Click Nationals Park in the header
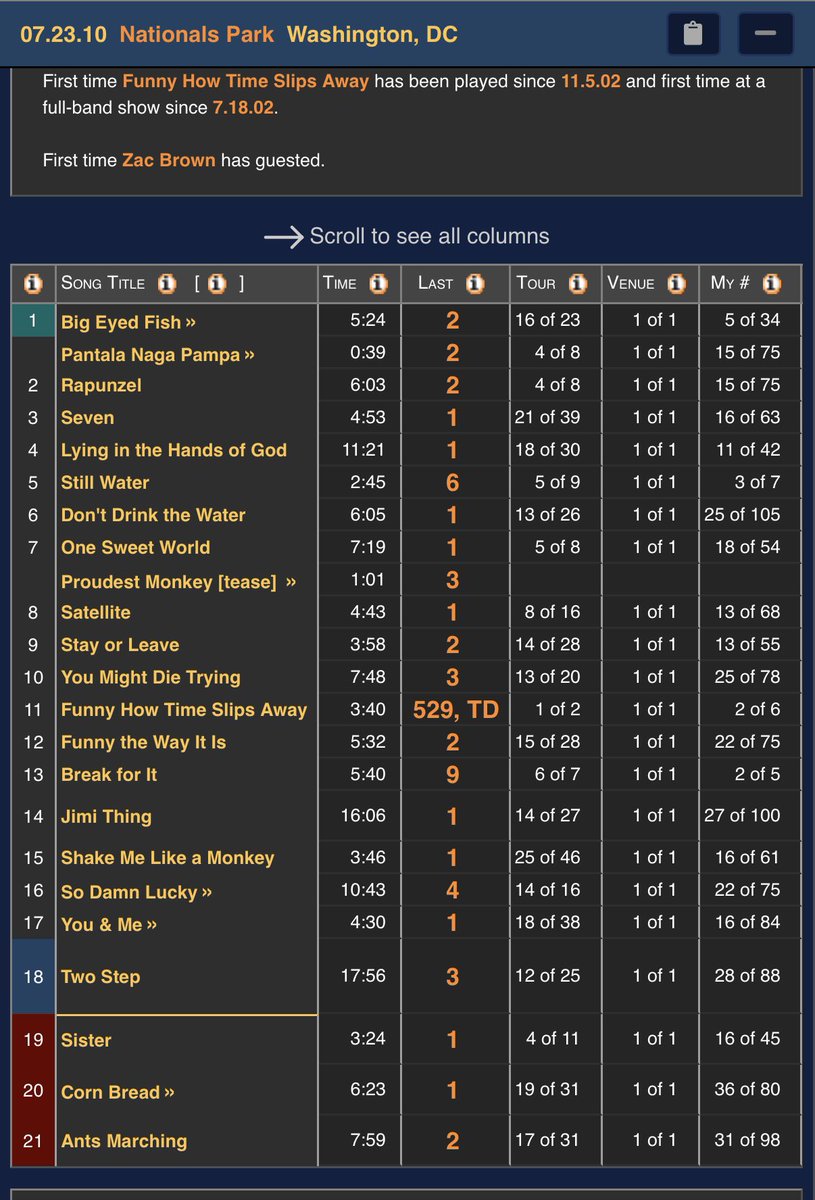815x1200 pixels. coord(197,34)
